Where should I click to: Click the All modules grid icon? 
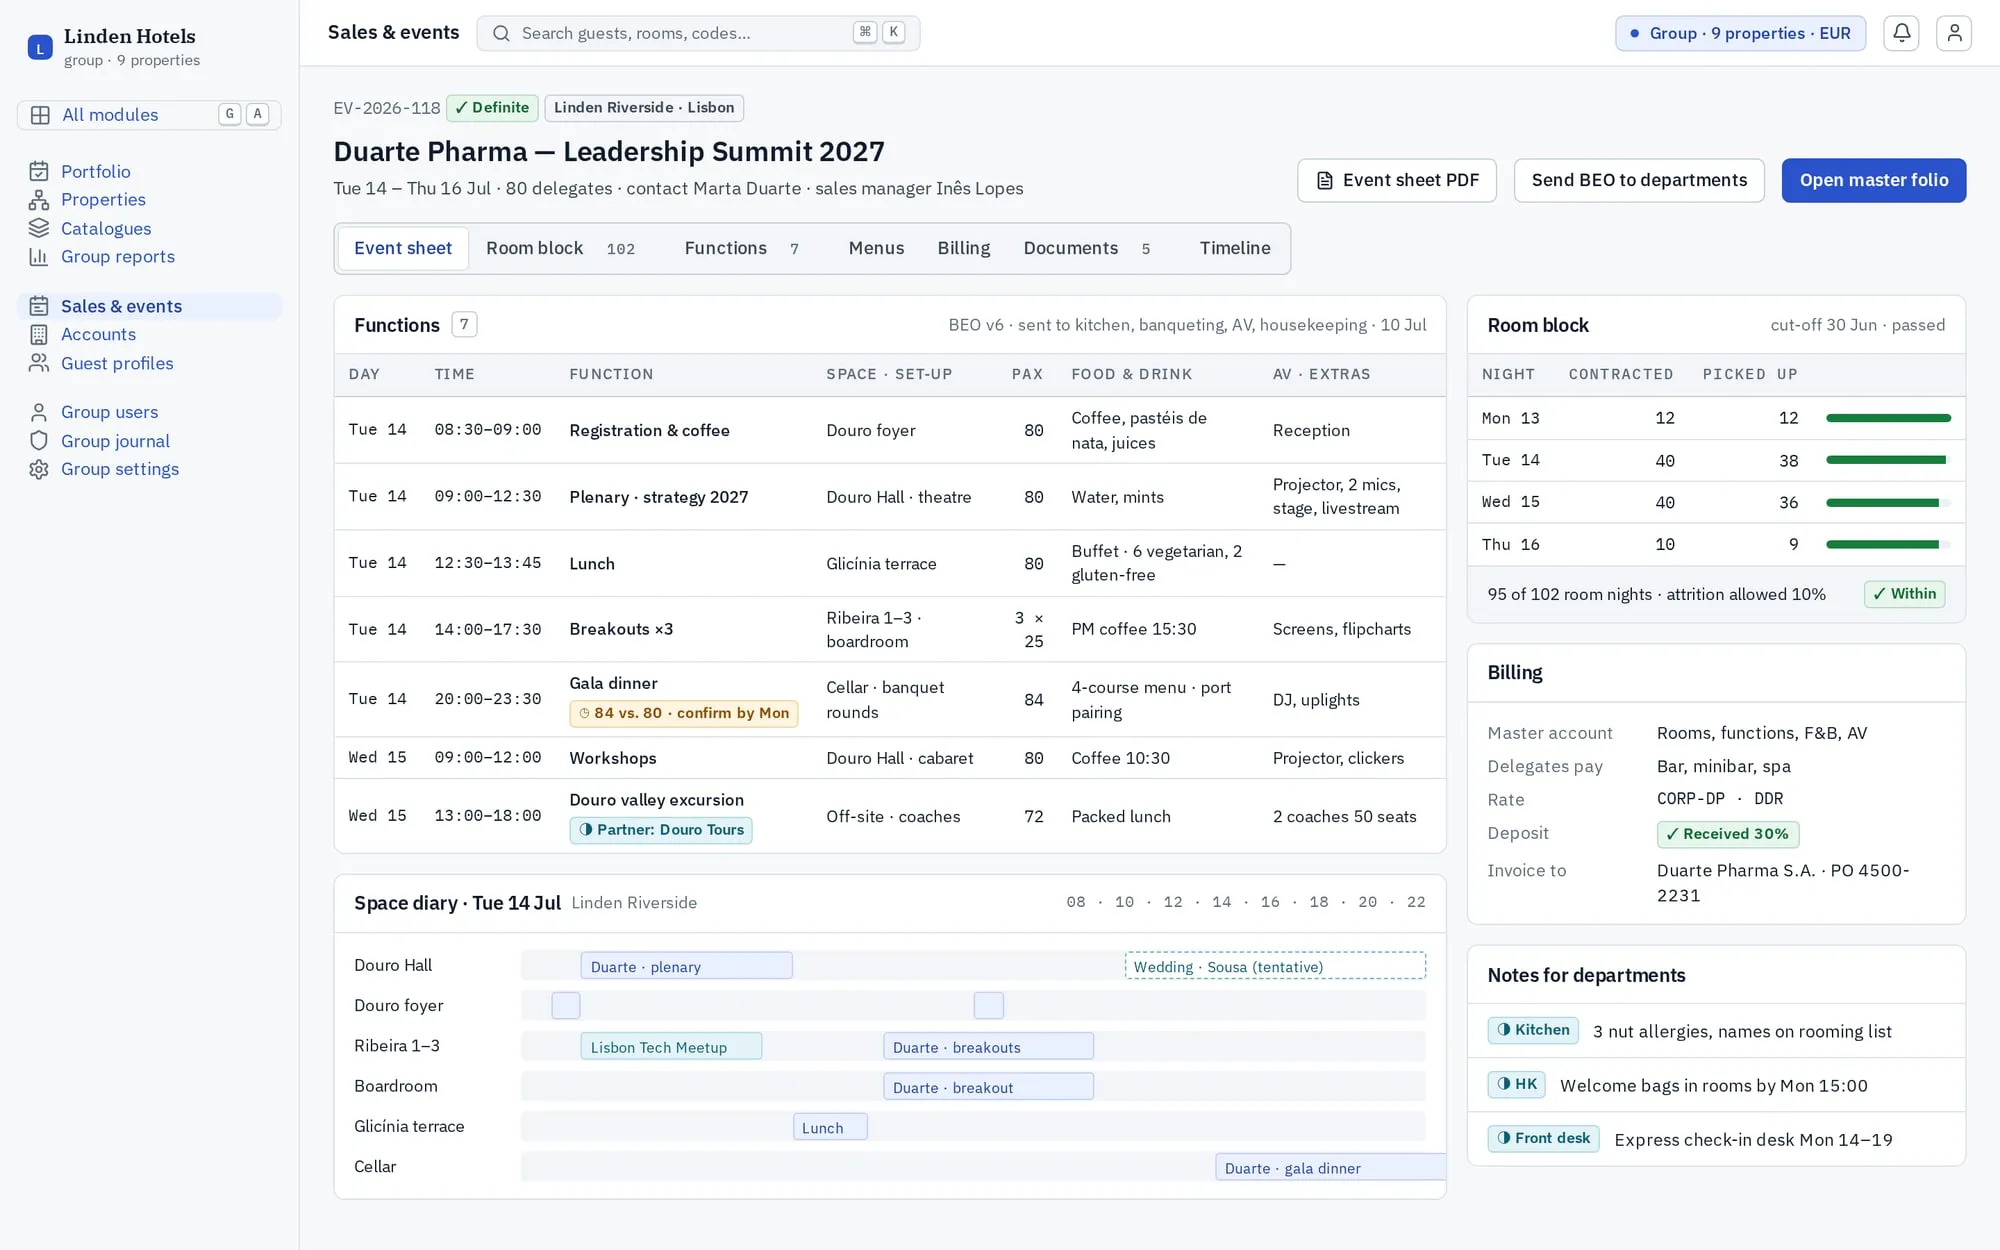(40, 115)
